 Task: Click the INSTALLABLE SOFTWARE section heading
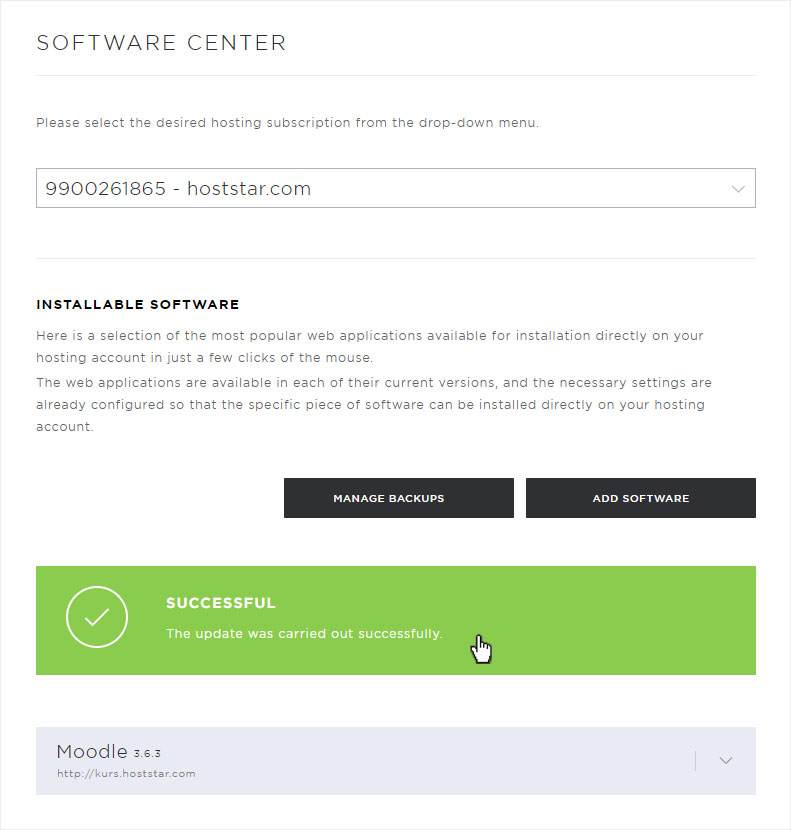tap(138, 304)
